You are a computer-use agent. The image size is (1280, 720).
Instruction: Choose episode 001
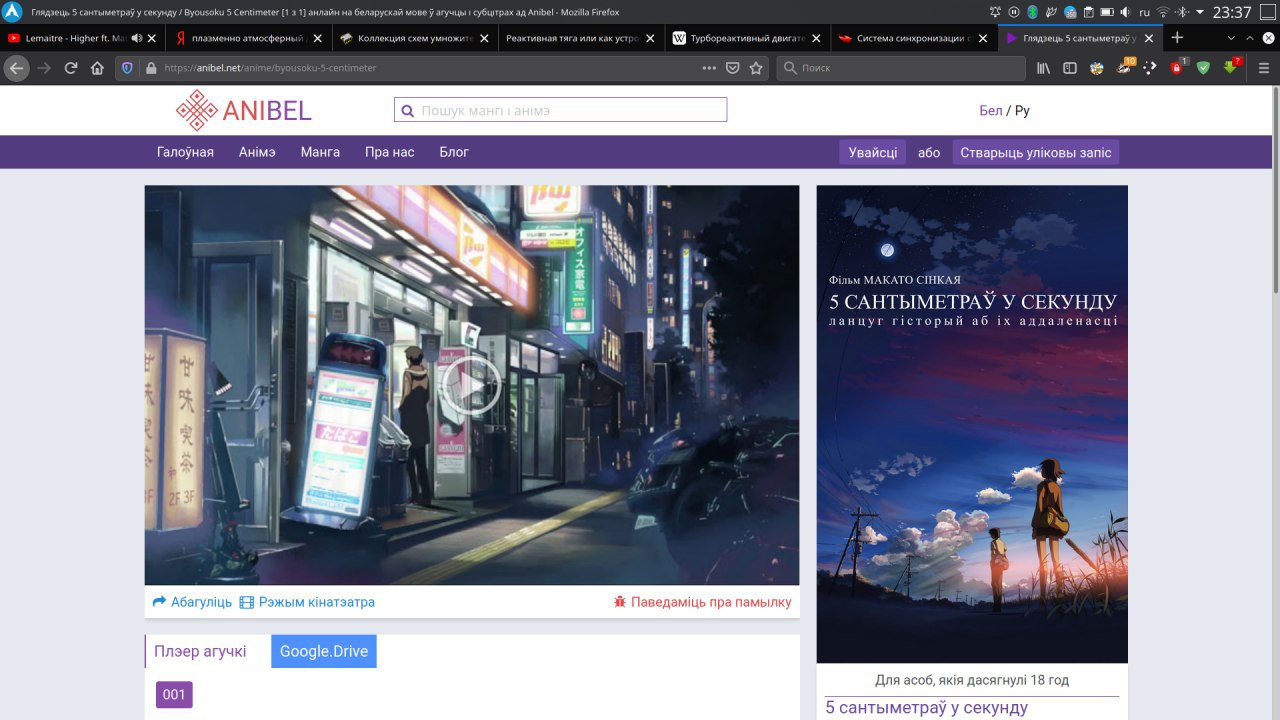(x=174, y=695)
